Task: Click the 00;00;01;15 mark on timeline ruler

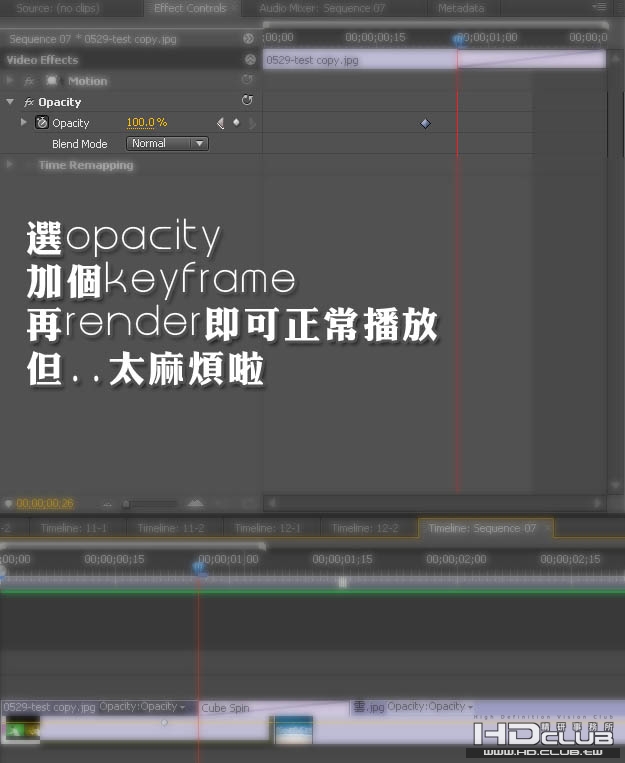Action: pyautogui.click(x=342, y=559)
